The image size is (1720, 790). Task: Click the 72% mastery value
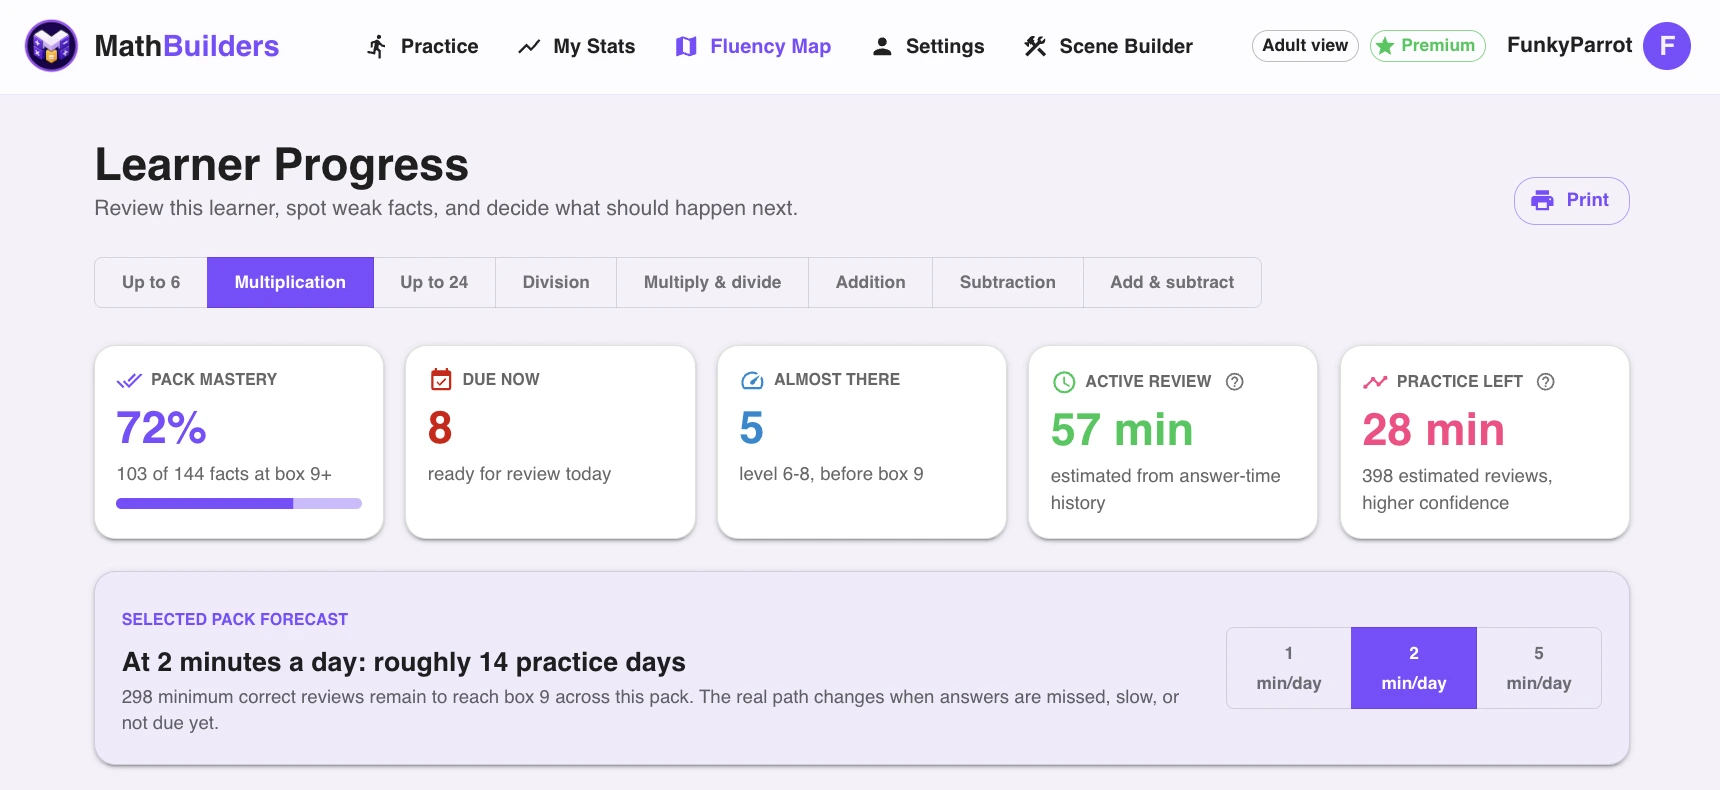click(161, 428)
